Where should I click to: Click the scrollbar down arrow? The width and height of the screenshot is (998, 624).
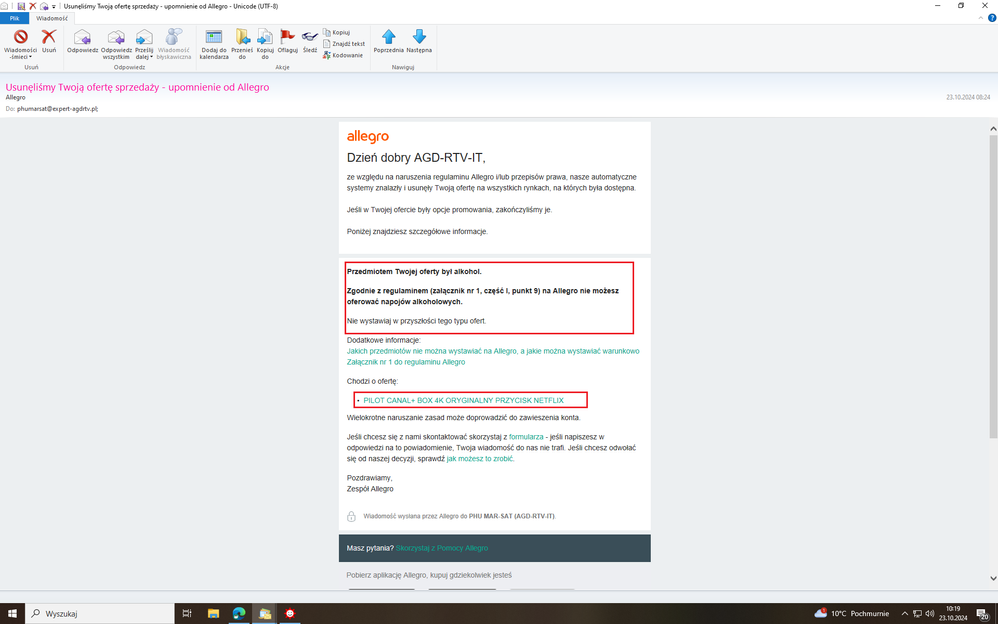(993, 578)
